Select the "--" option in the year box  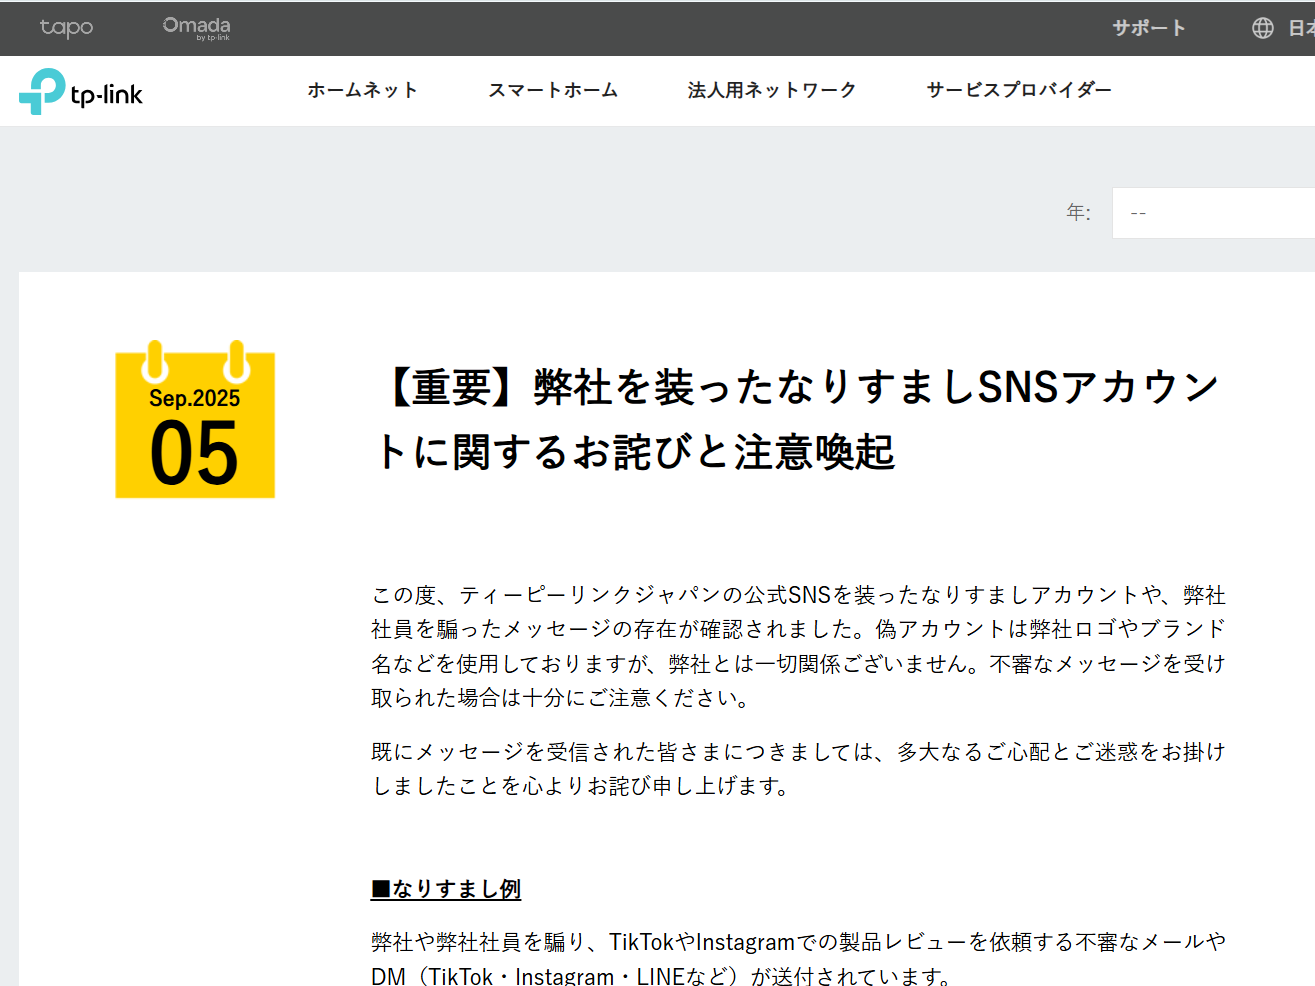(x=1138, y=213)
